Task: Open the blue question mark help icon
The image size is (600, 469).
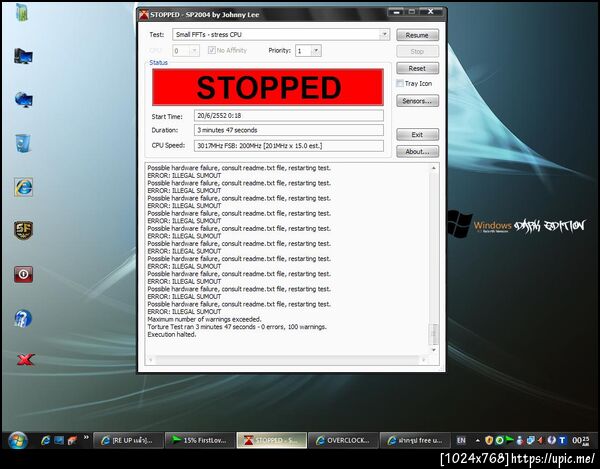Action: [x=23, y=318]
